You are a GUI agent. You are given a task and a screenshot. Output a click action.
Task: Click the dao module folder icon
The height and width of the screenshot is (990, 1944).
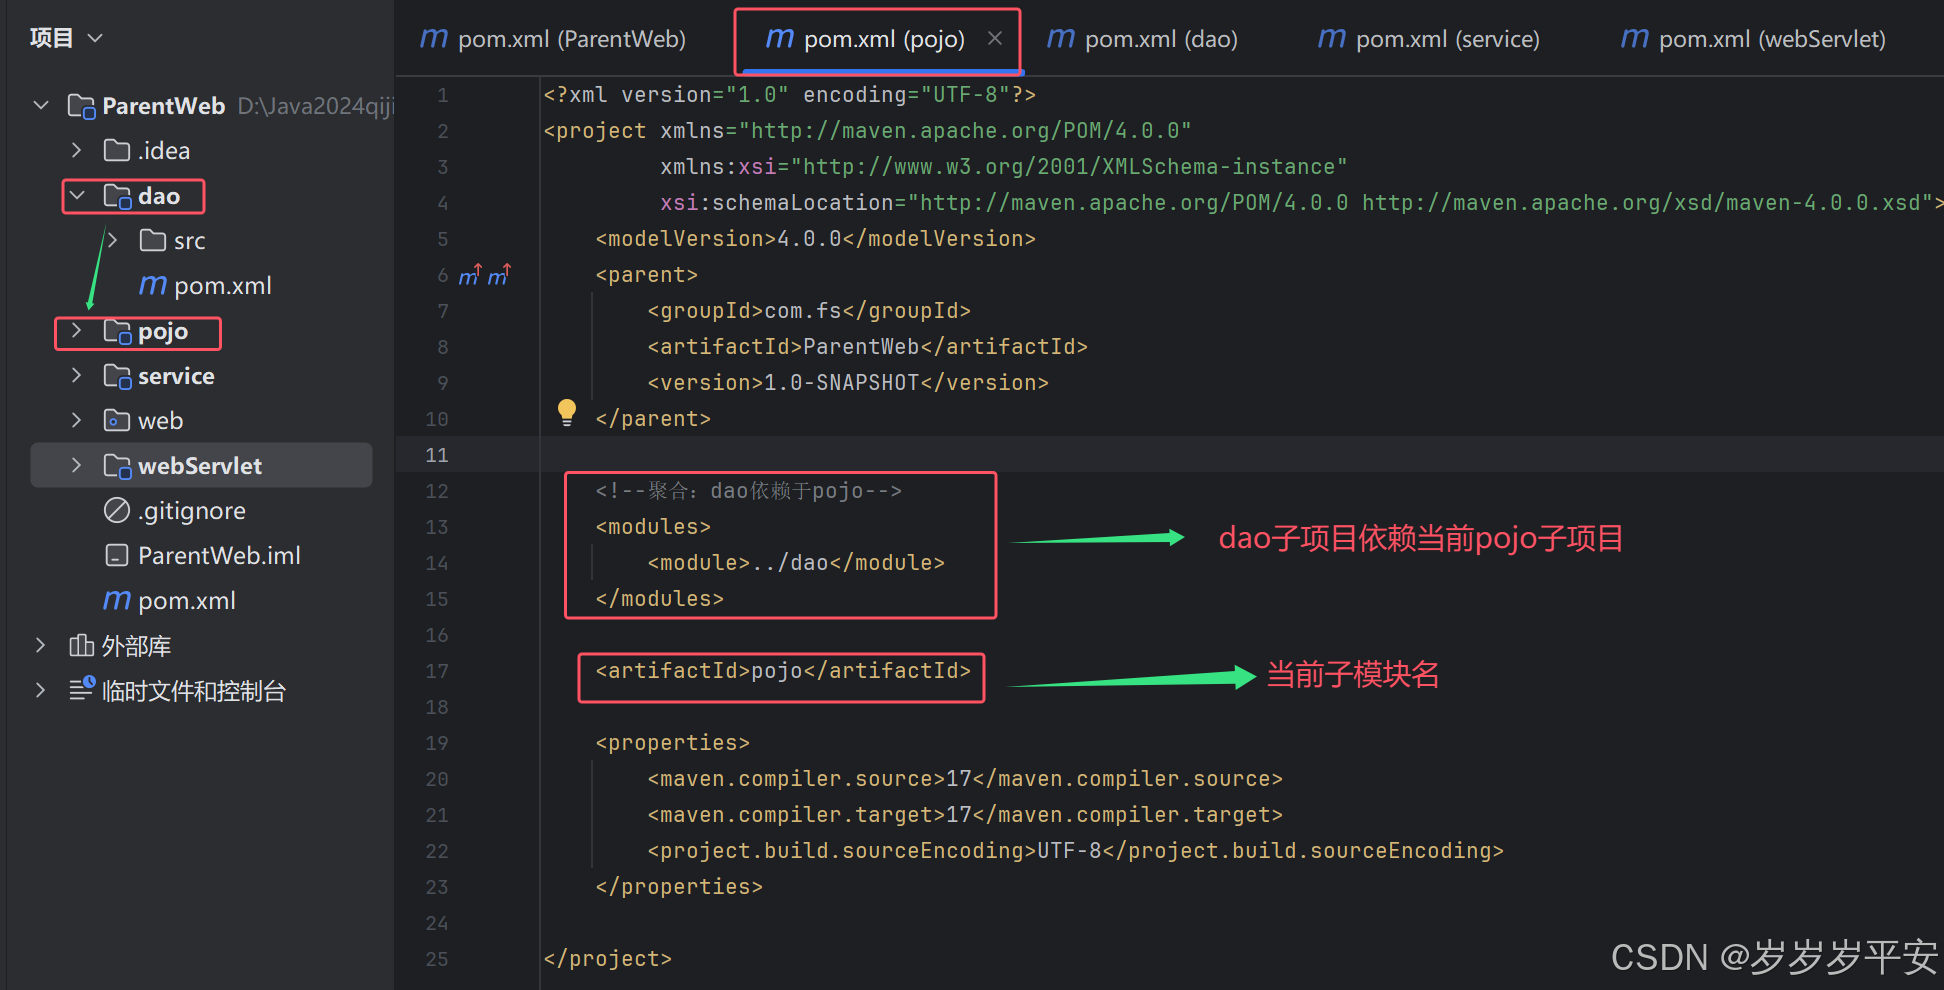click(x=117, y=196)
